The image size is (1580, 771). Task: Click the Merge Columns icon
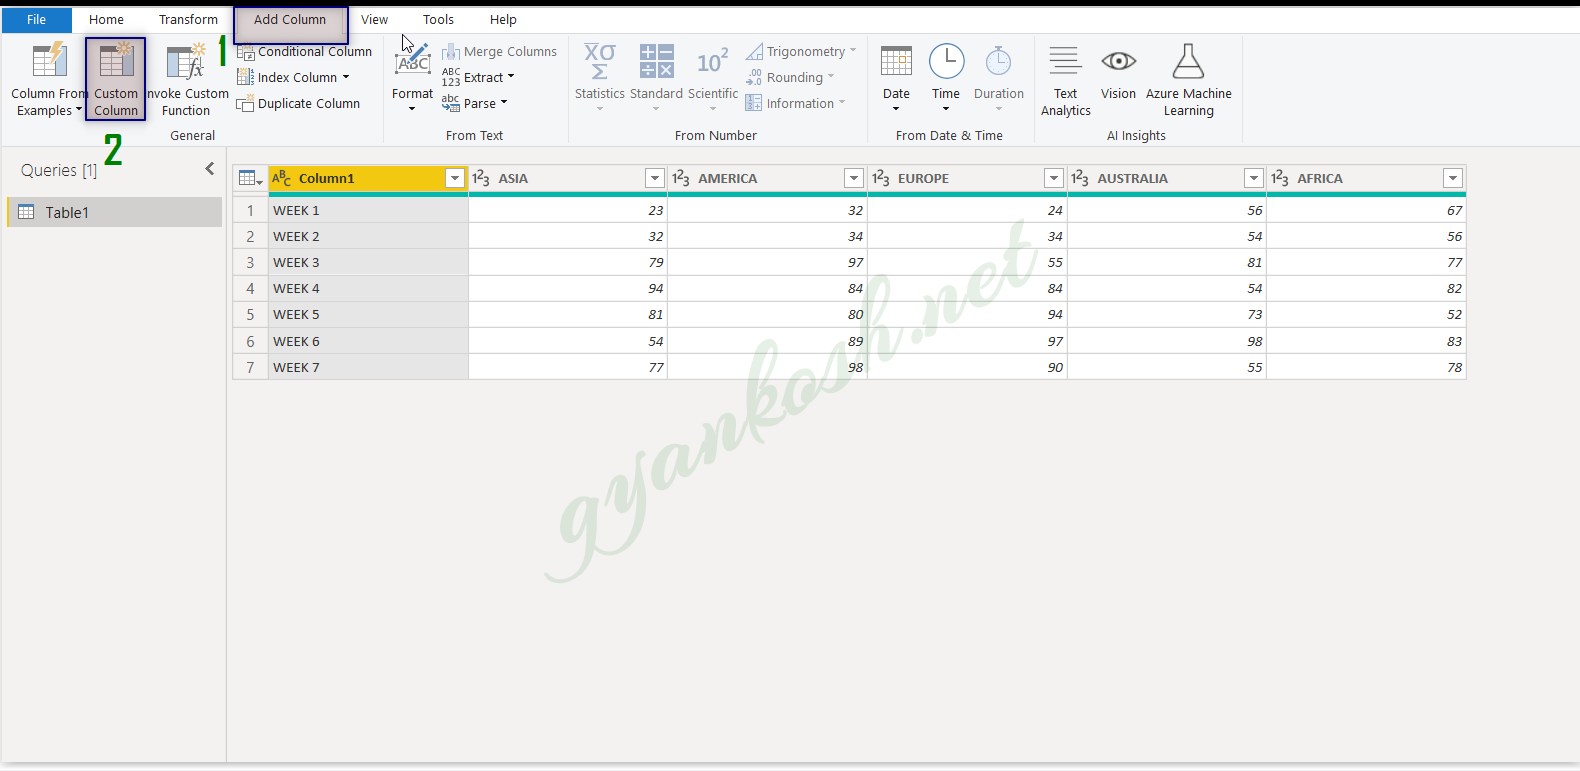tap(451, 52)
